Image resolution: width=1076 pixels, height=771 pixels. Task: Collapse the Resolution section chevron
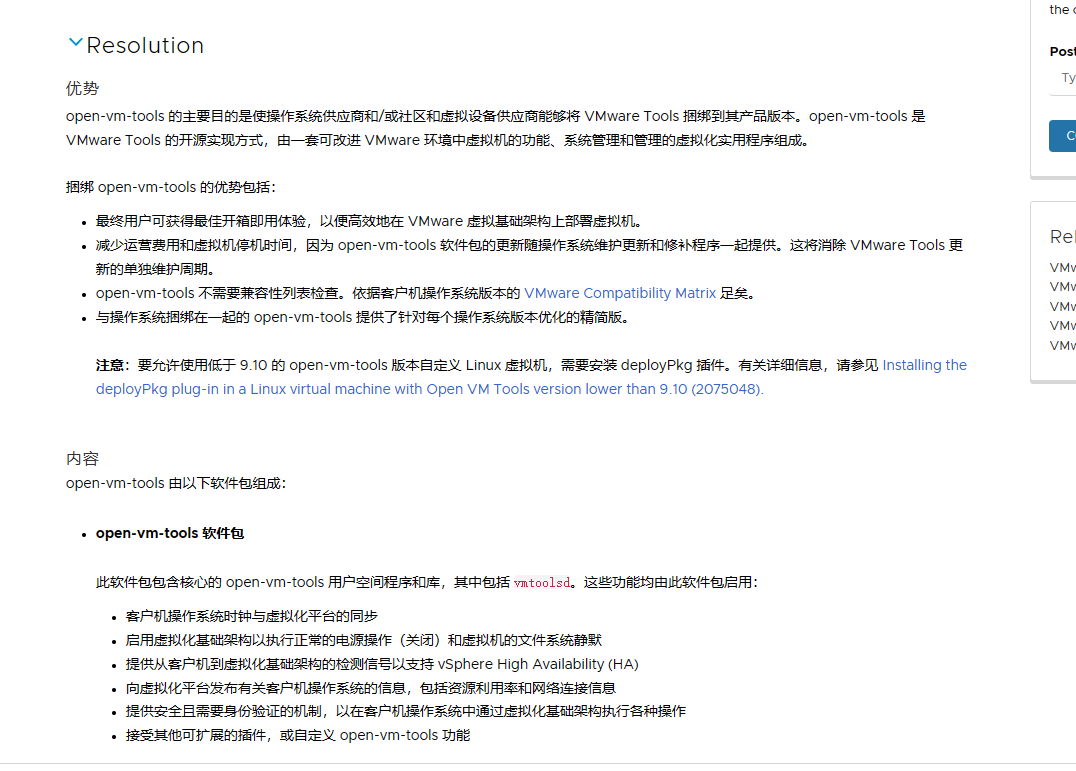point(75,43)
